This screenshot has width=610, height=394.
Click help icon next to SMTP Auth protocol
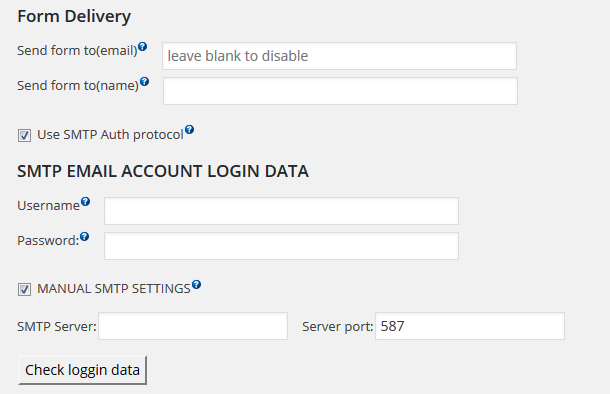coord(189,130)
